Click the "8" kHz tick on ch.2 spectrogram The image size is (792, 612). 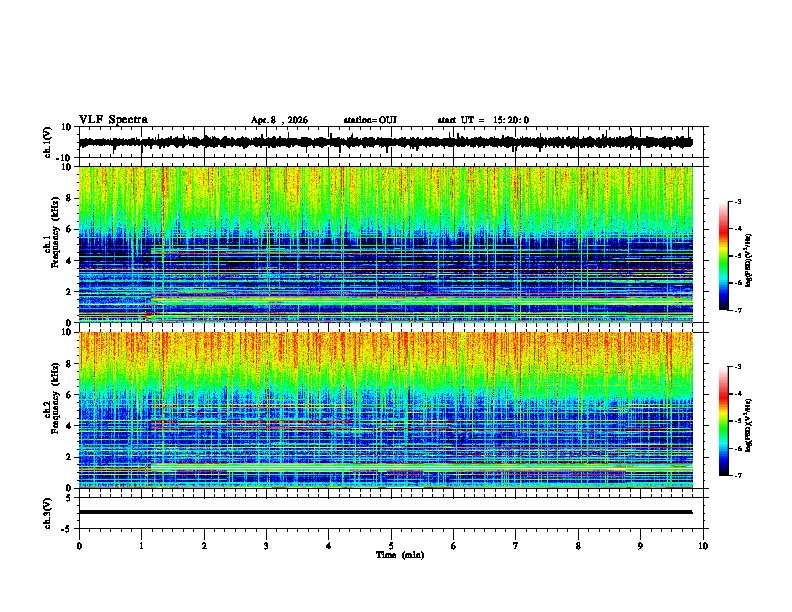pos(69,364)
